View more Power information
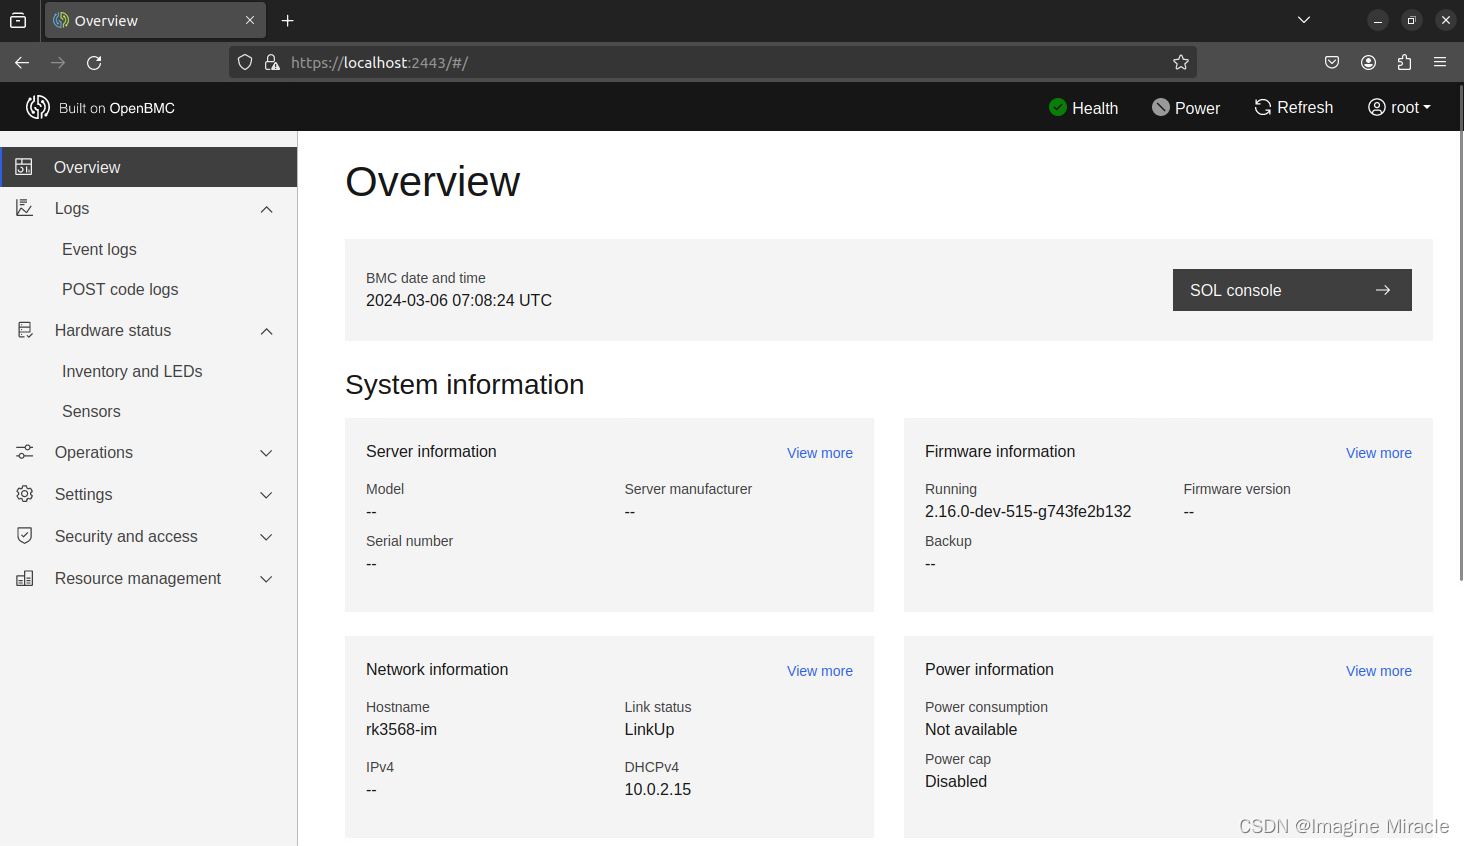1464x846 pixels. [1379, 671]
